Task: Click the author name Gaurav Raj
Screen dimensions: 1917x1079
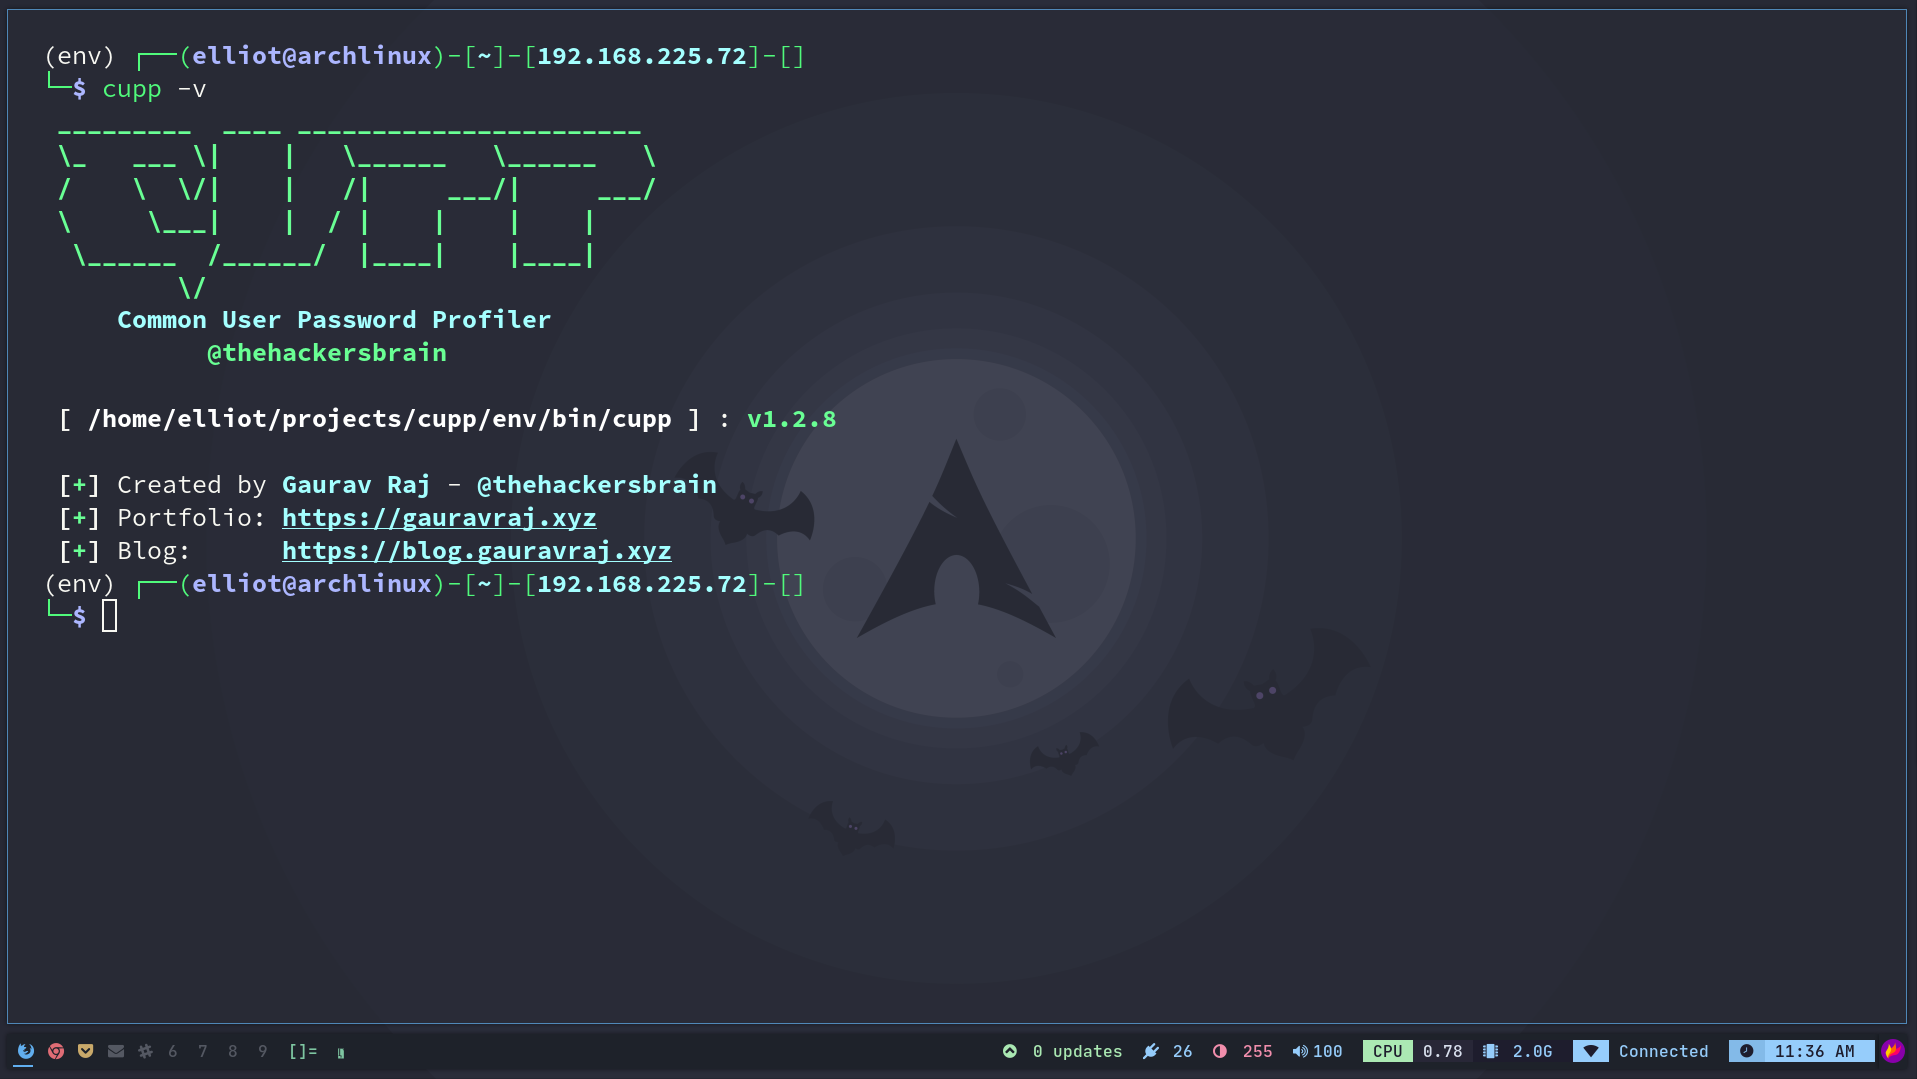Action: click(356, 485)
